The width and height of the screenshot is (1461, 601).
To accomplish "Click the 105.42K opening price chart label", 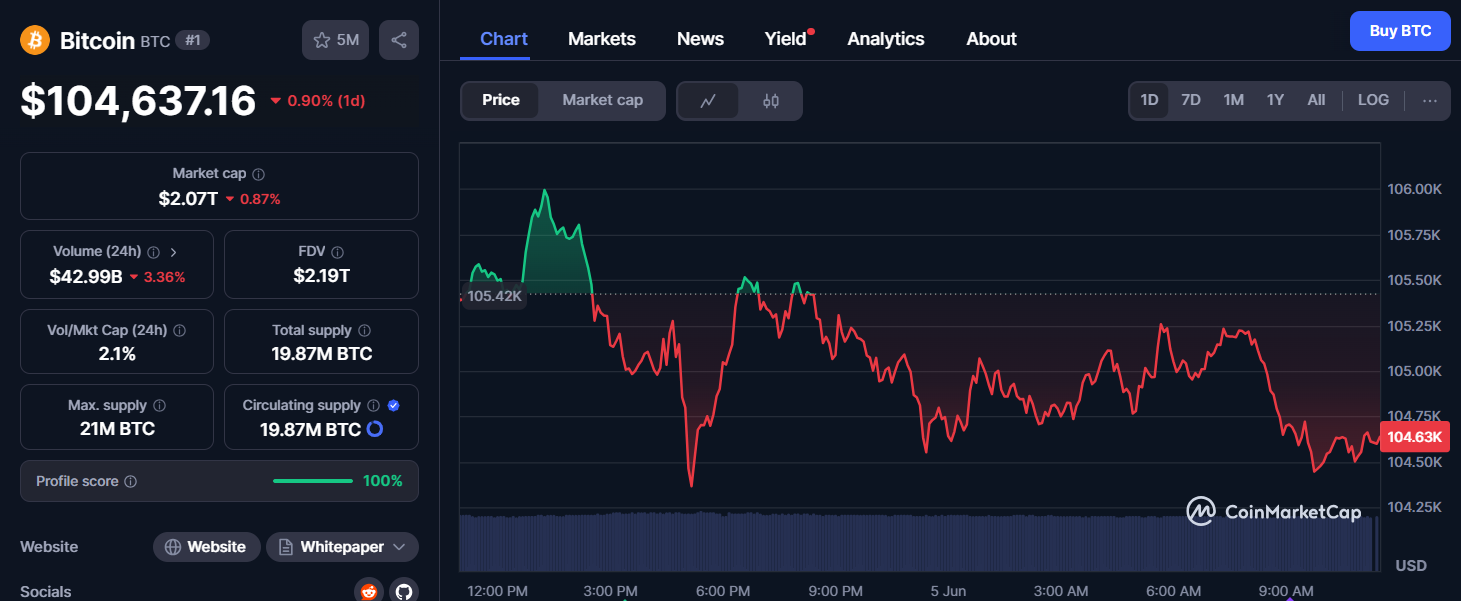I will point(494,296).
